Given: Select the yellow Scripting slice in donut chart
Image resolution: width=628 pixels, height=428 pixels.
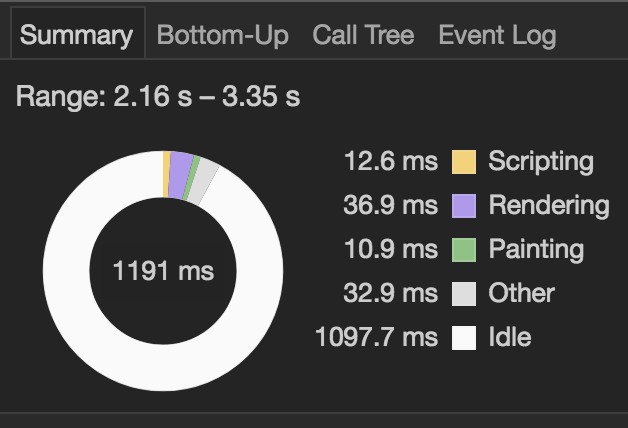Looking at the screenshot, I should (x=166, y=174).
